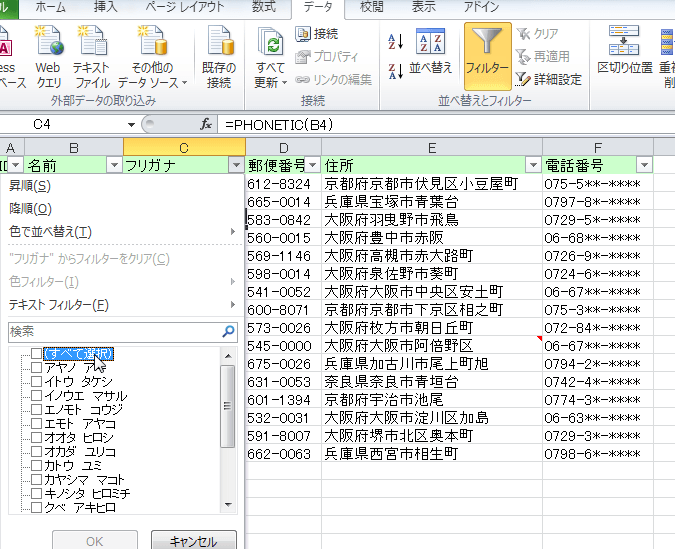The image size is (675, 549).
Task: Expand 色で並べ替え(T) submenu
Action: [123, 232]
